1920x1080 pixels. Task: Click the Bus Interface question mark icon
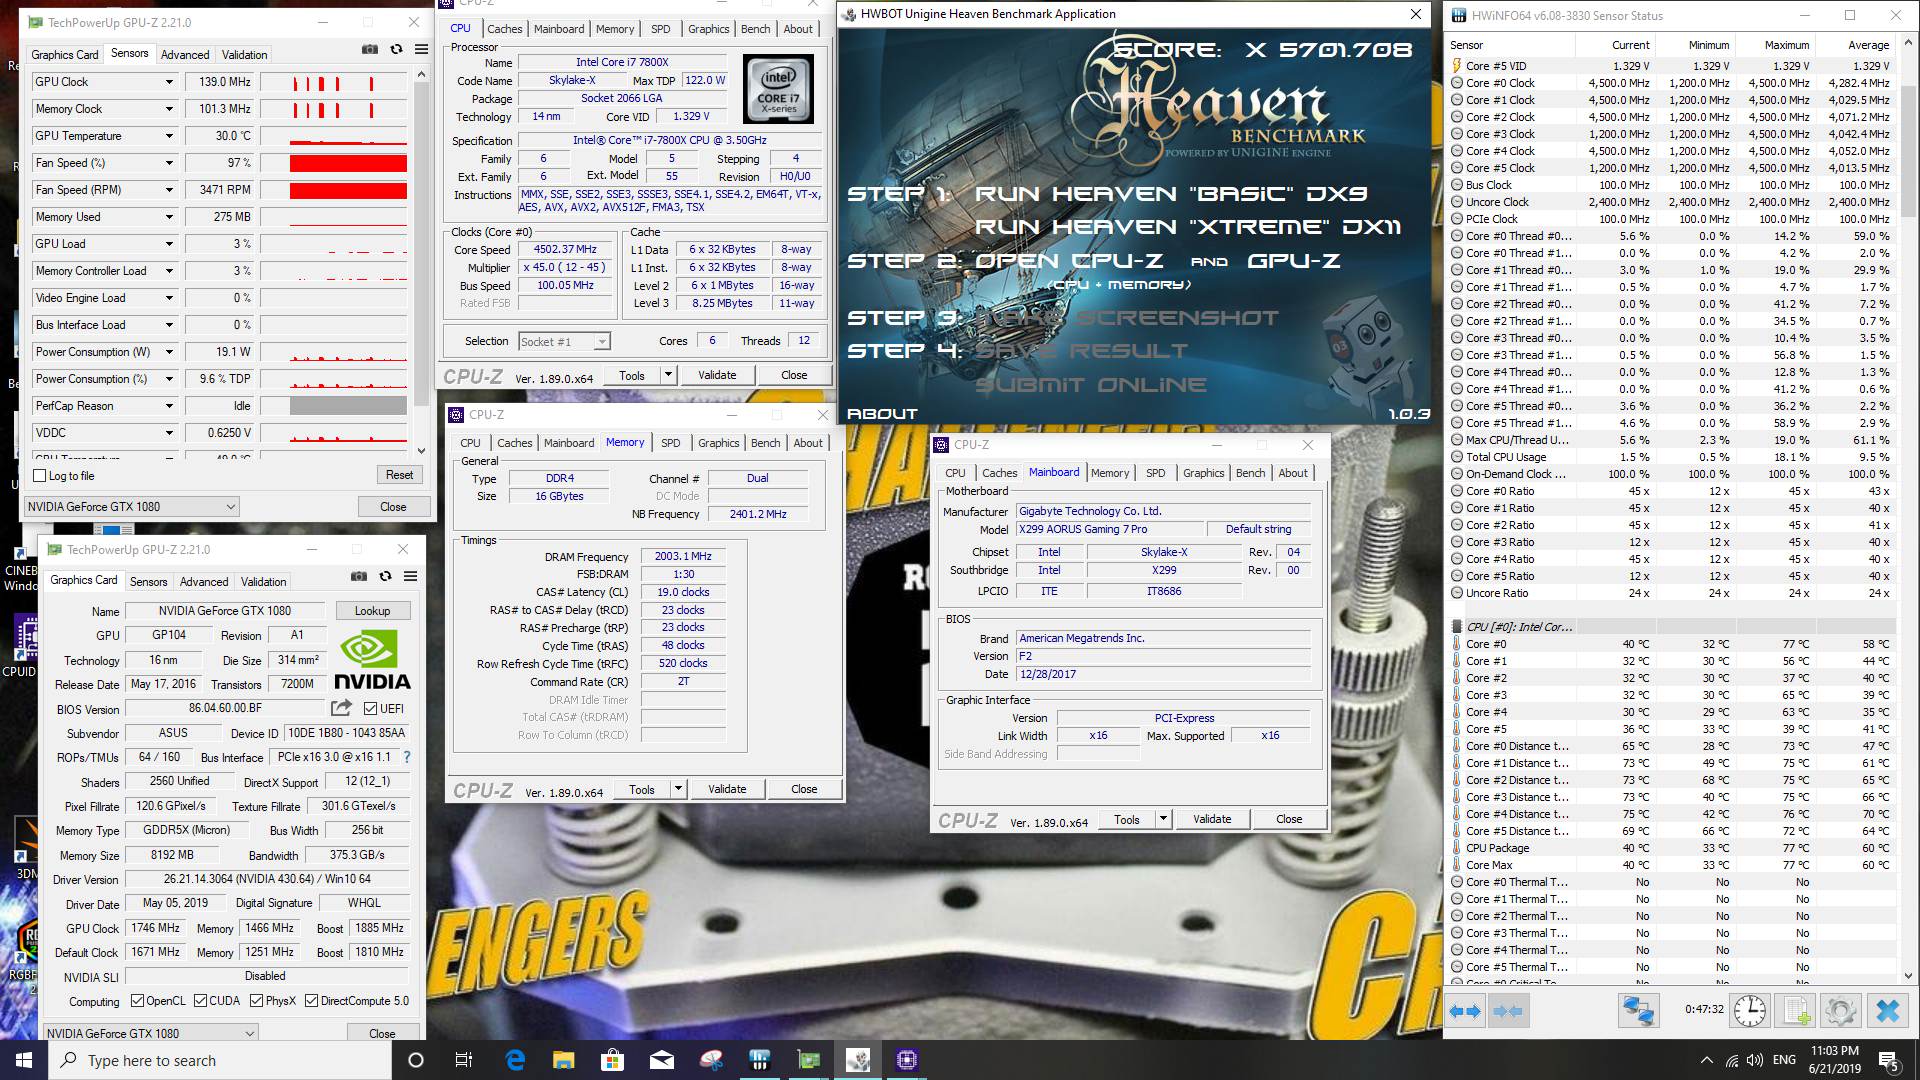(407, 757)
